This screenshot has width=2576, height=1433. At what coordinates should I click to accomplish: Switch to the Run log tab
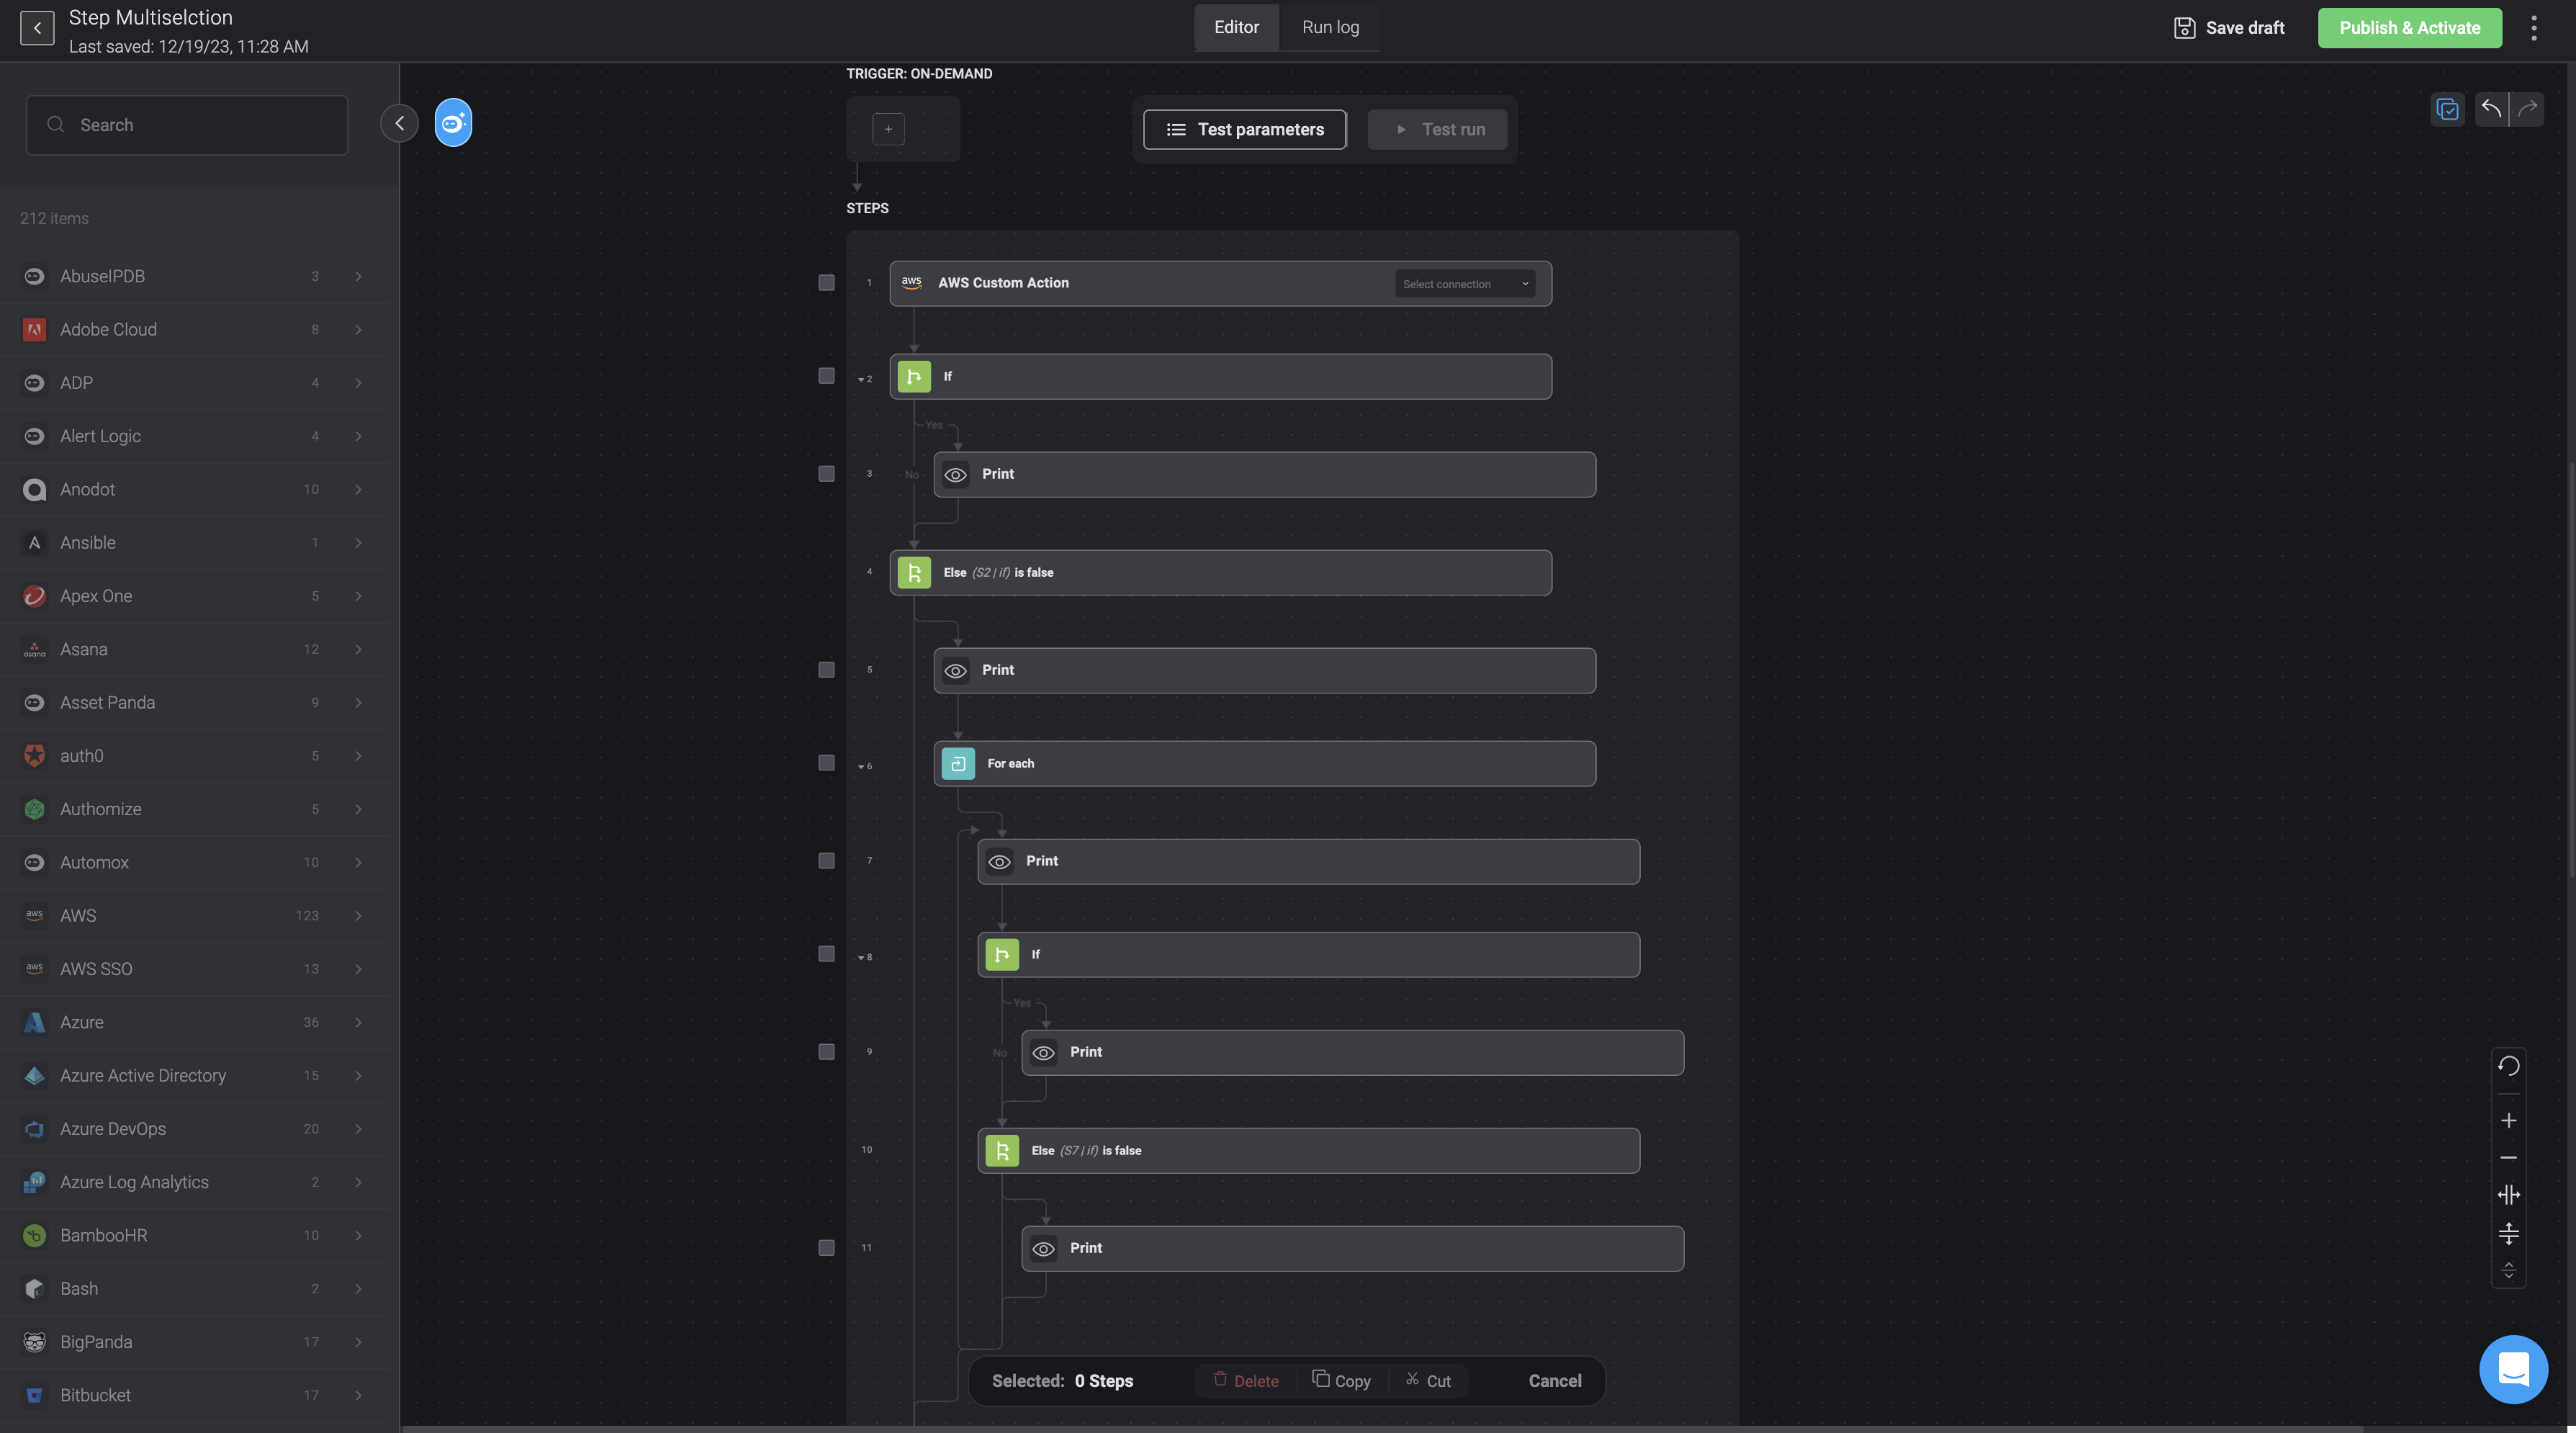click(x=1330, y=27)
